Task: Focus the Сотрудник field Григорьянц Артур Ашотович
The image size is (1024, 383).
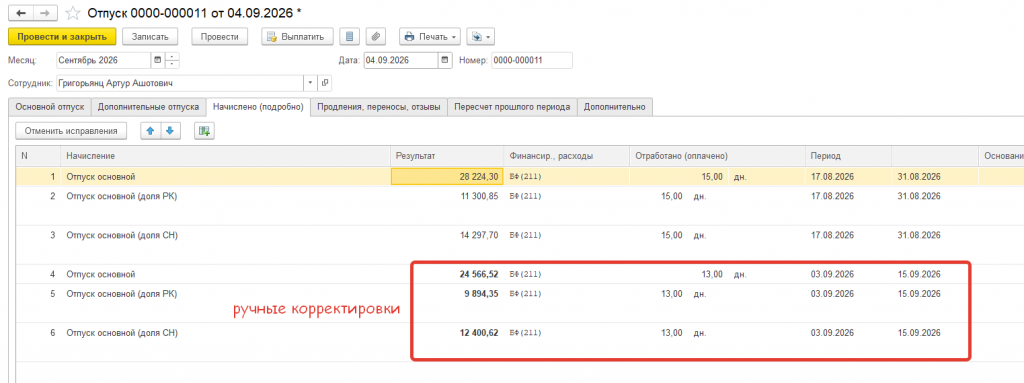Action: point(180,83)
